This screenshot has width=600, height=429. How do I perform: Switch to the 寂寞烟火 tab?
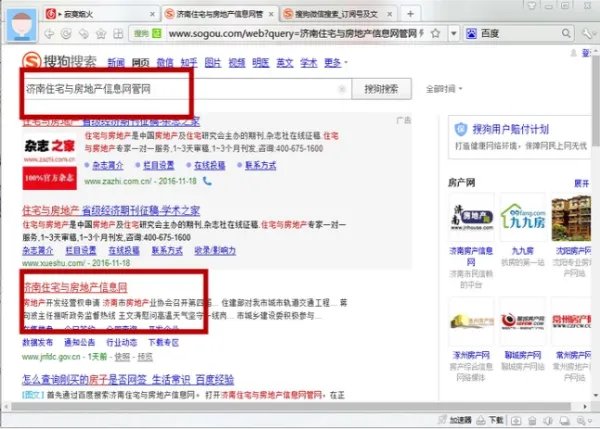(100, 15)
